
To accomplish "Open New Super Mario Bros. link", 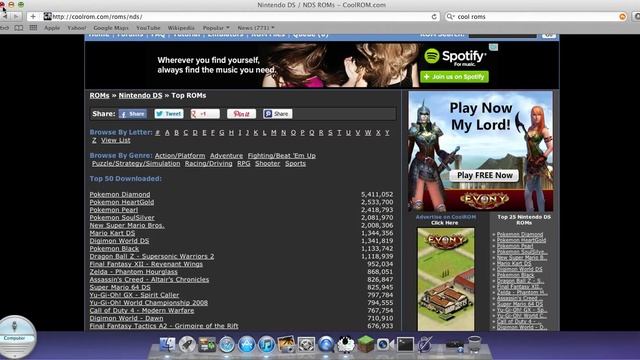I will (127, 226).
